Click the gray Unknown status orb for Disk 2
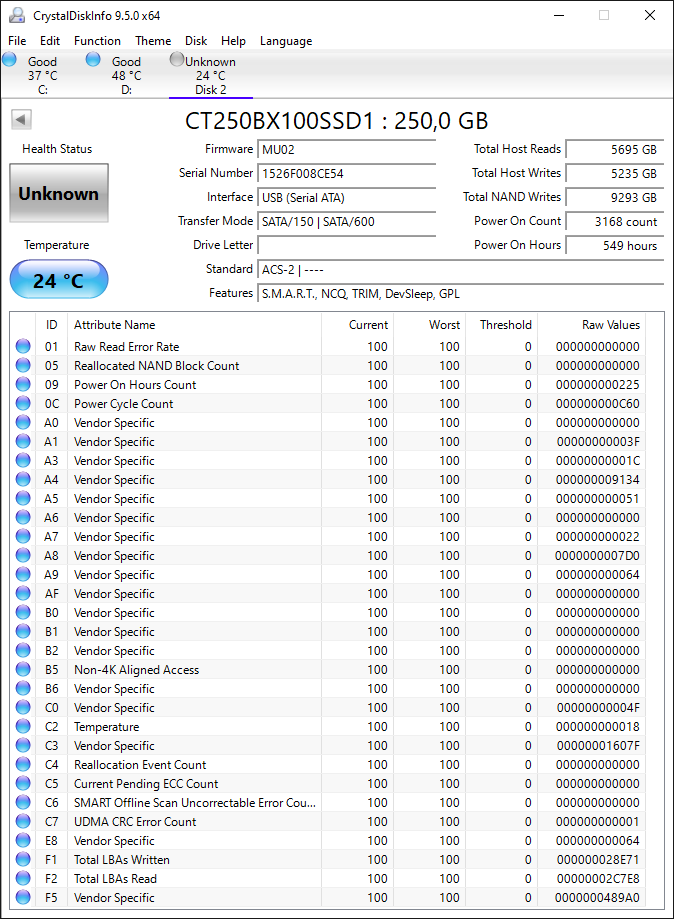Screen dimensions: 674x919 click(177, 59)
